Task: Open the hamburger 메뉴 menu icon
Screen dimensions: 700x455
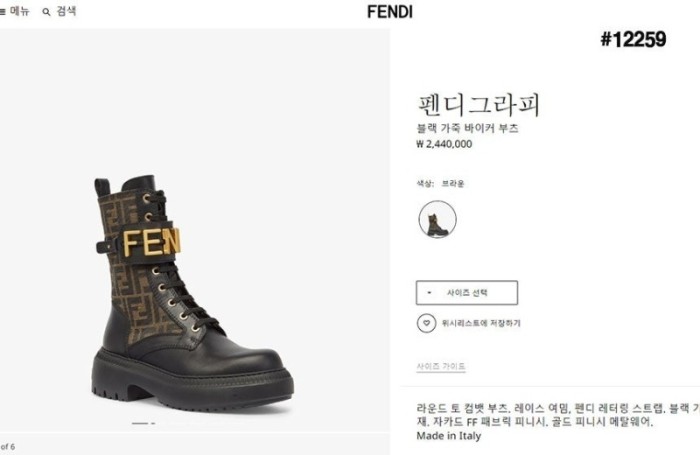Action: (4, 12)
